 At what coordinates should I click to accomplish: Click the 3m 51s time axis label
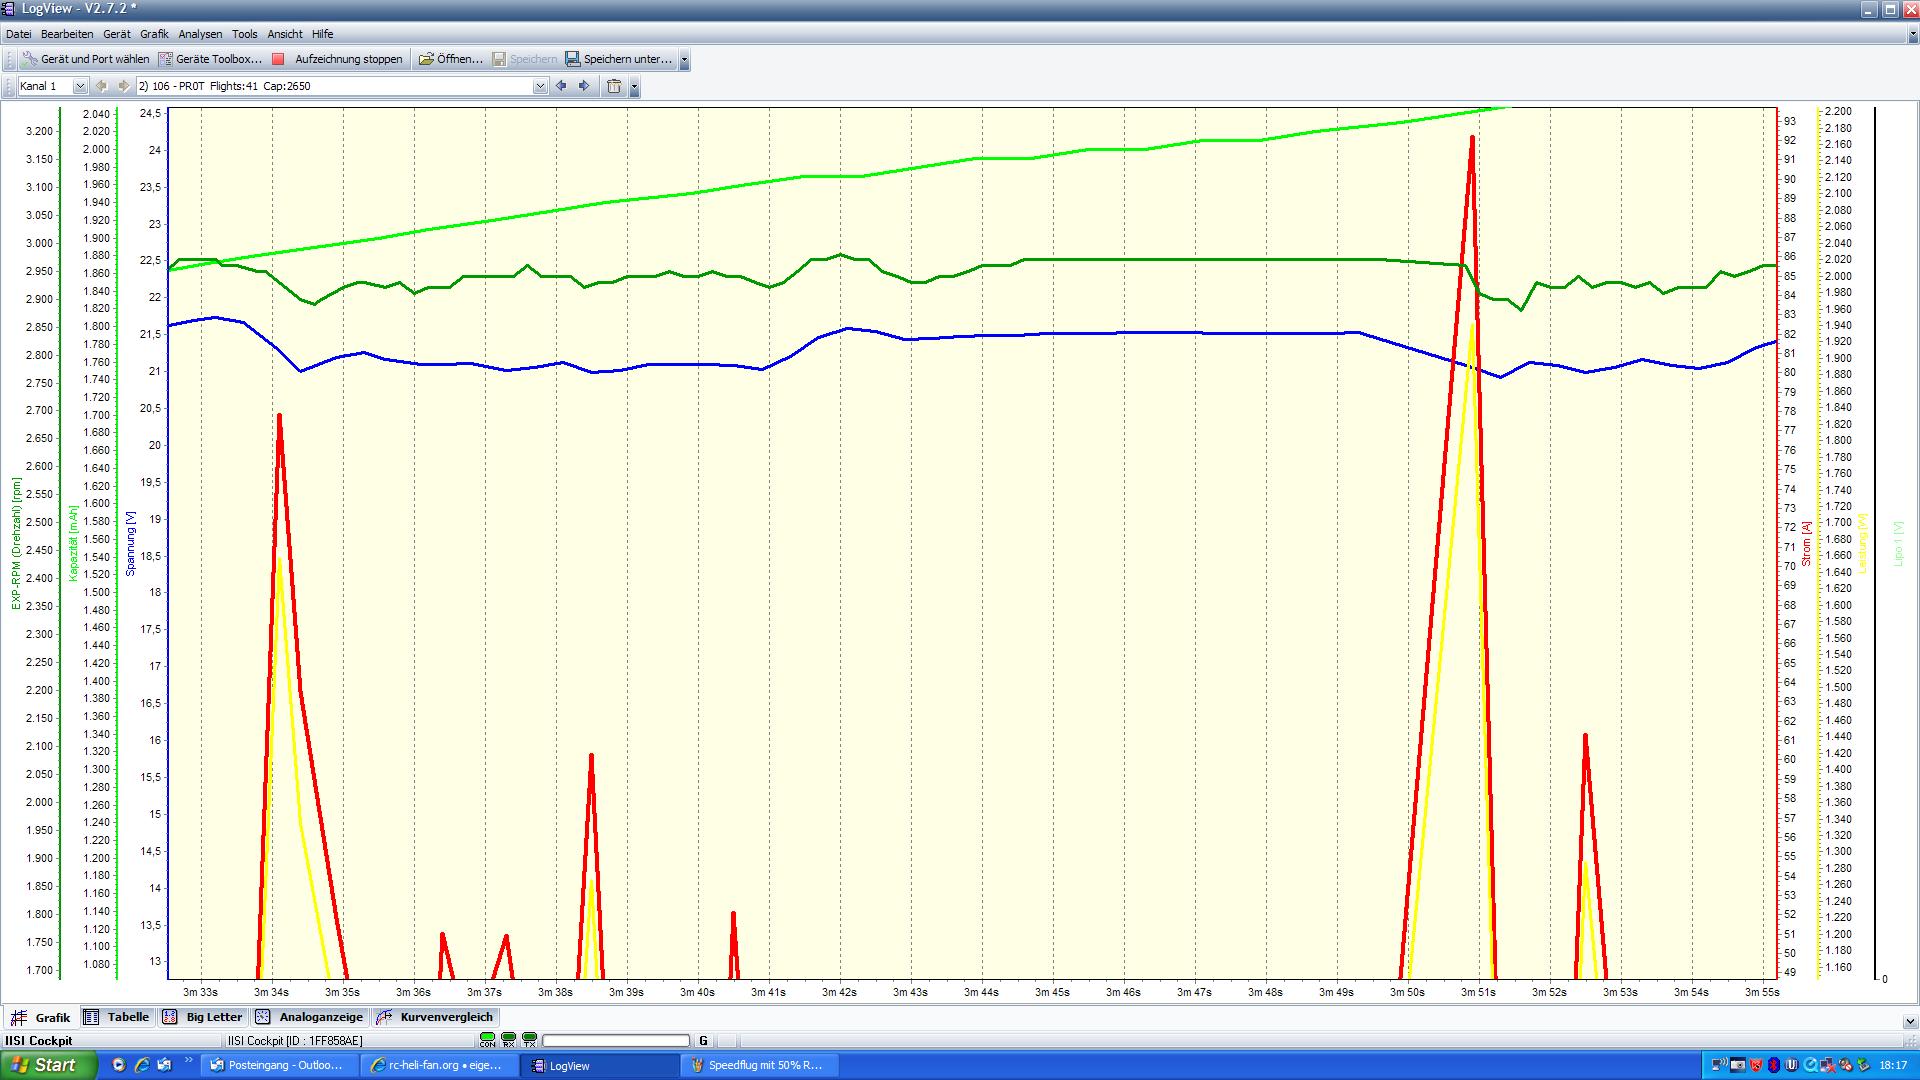click(x=1478, y=992)
